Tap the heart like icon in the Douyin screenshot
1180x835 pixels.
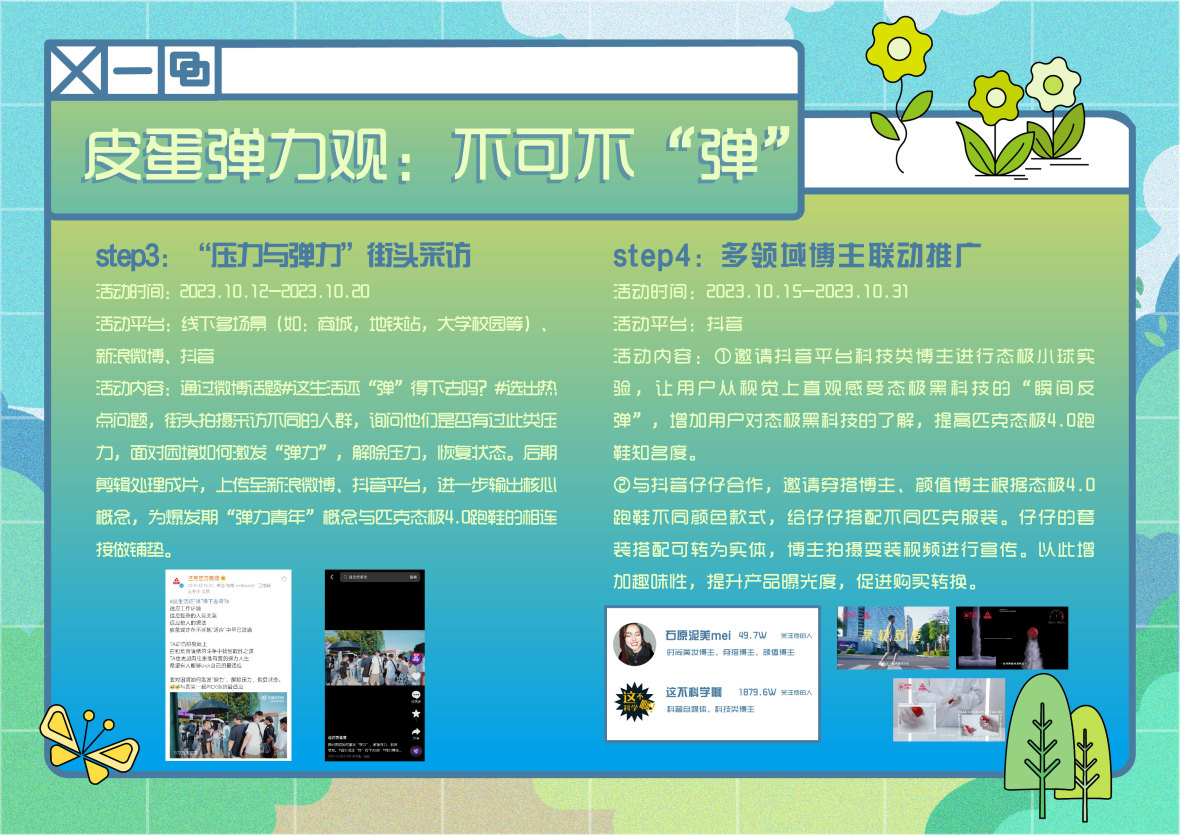pos(415,677)
